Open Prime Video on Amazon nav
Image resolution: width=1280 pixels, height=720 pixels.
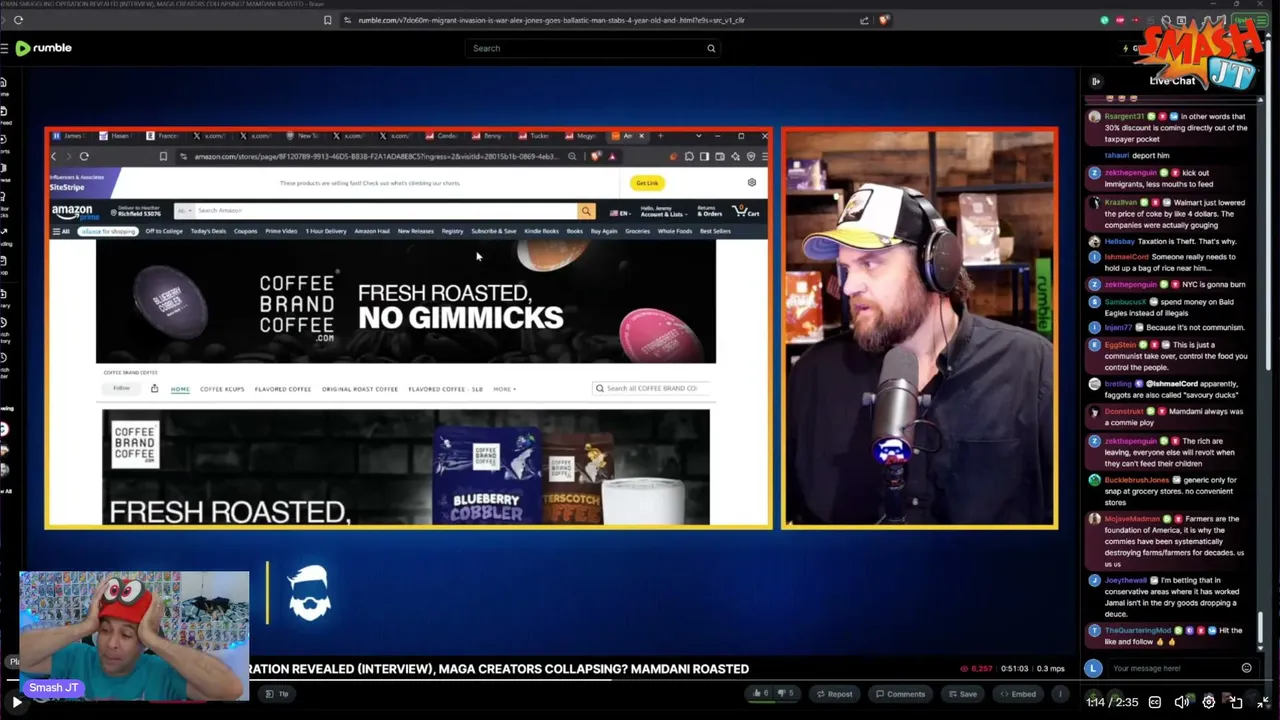point(281,231)
